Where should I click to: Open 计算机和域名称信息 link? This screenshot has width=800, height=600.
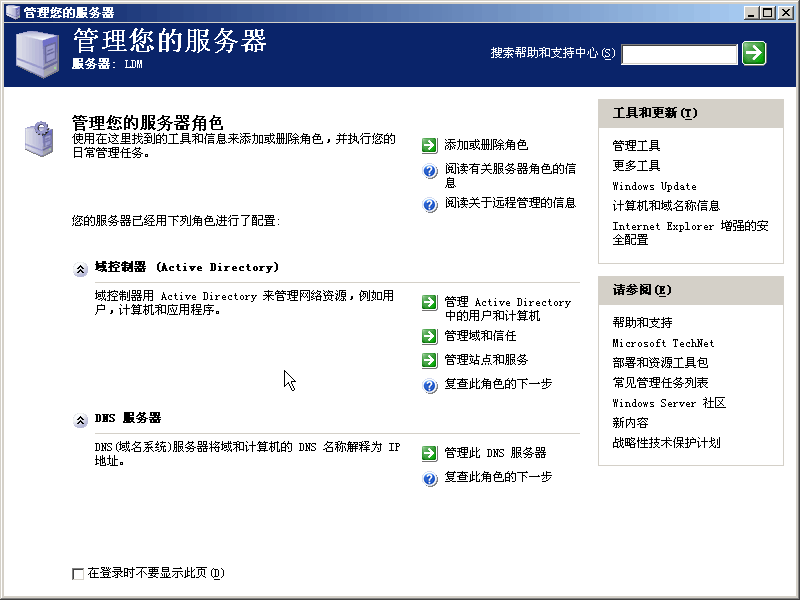(x=666, y=206)
